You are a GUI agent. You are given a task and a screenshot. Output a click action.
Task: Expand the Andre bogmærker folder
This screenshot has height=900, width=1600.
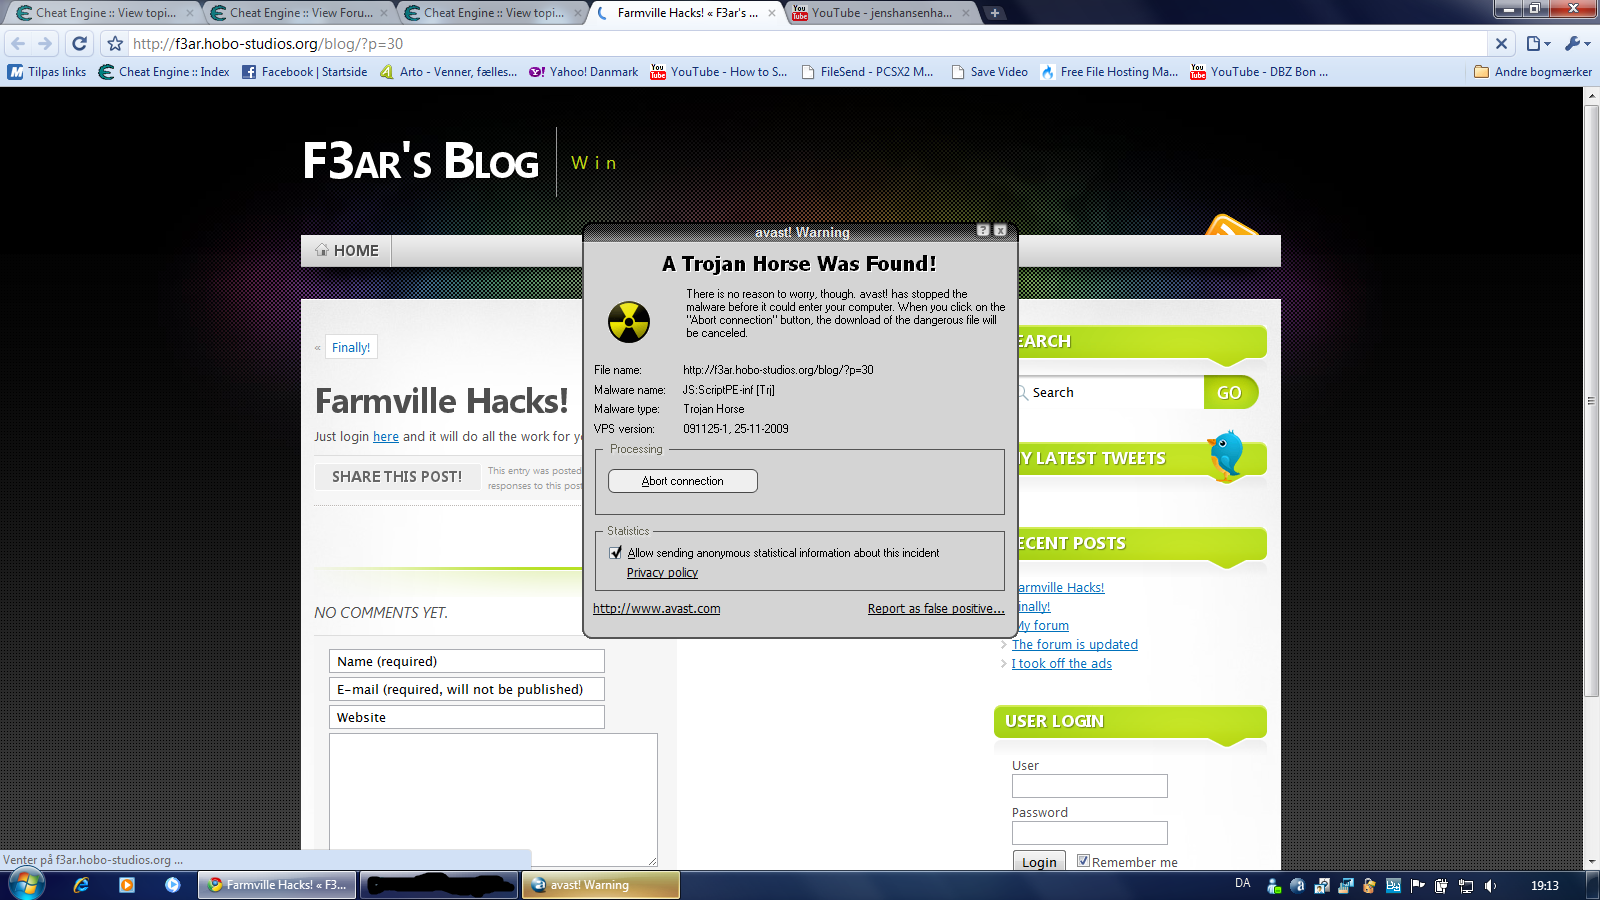[1533, 72]
